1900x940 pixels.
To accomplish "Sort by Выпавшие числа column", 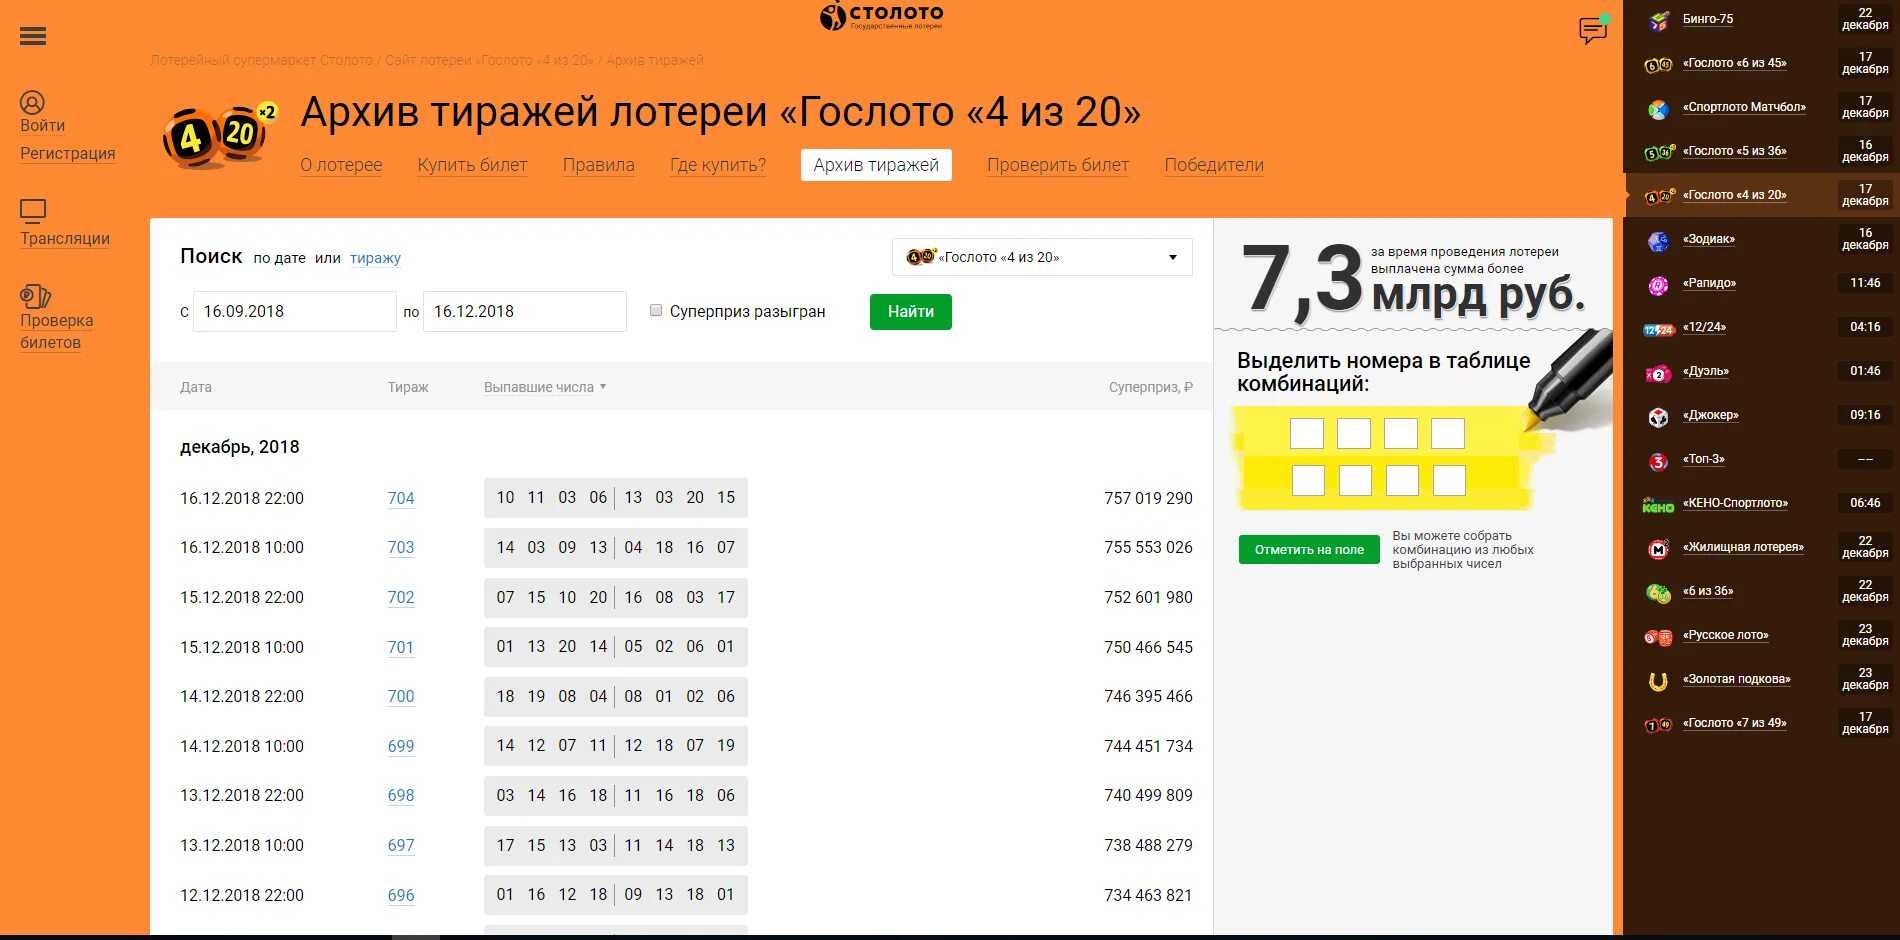I will (545, 387).
